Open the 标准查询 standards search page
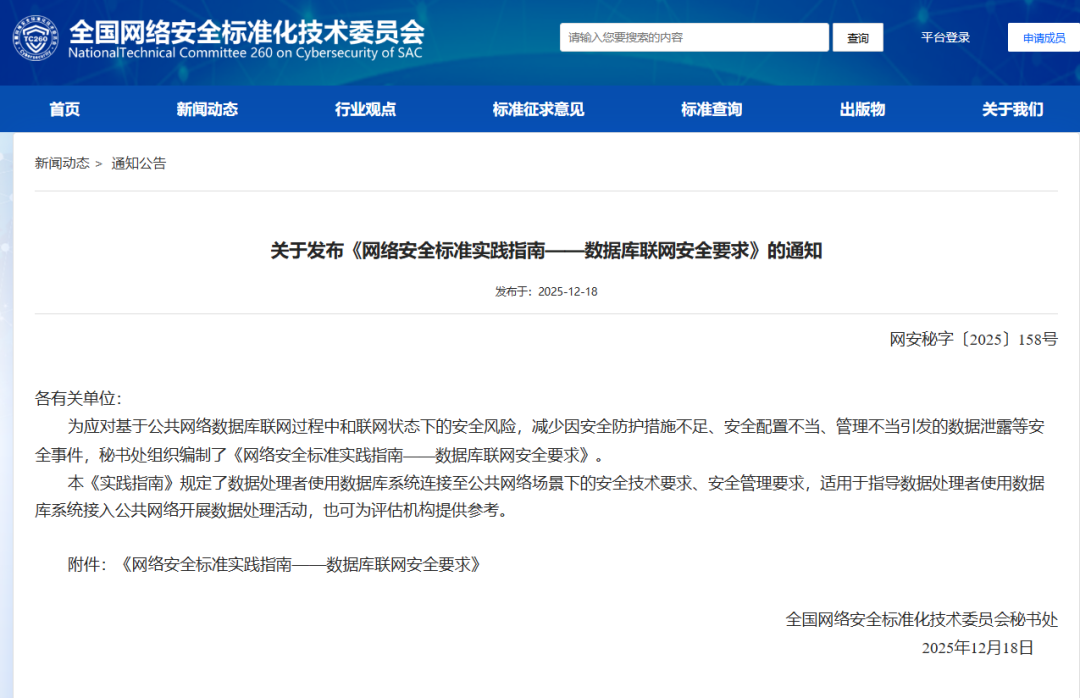 710,109
